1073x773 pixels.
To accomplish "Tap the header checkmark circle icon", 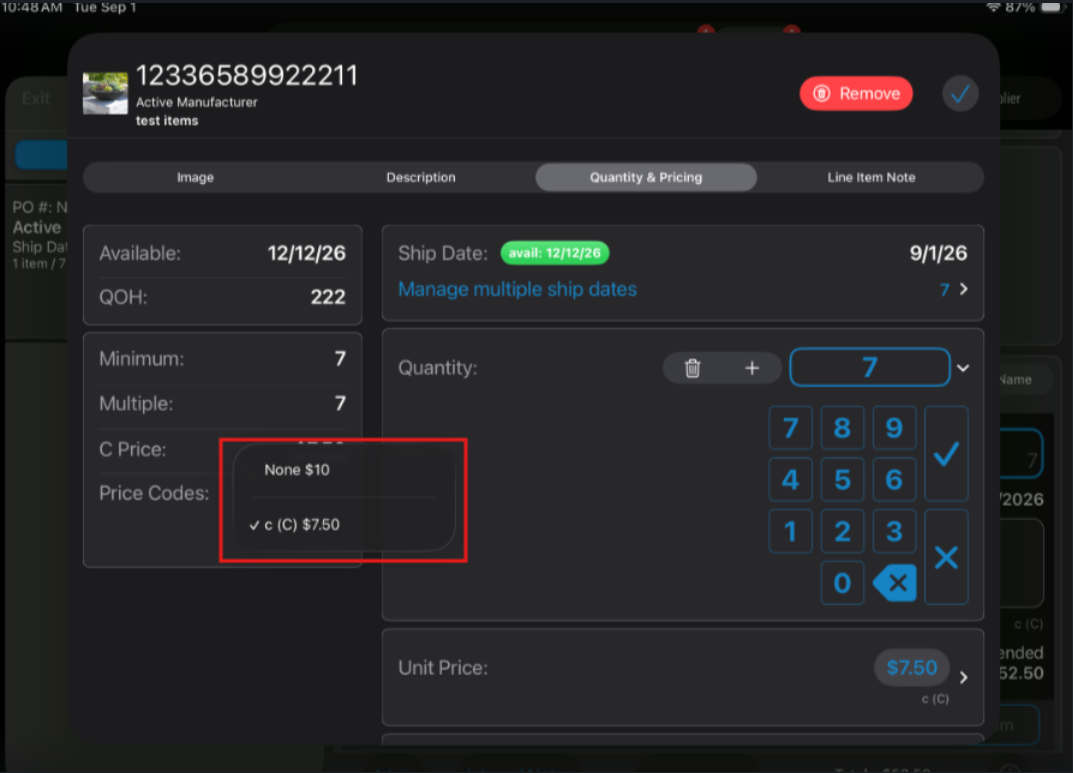I will (x=959, y=94).
